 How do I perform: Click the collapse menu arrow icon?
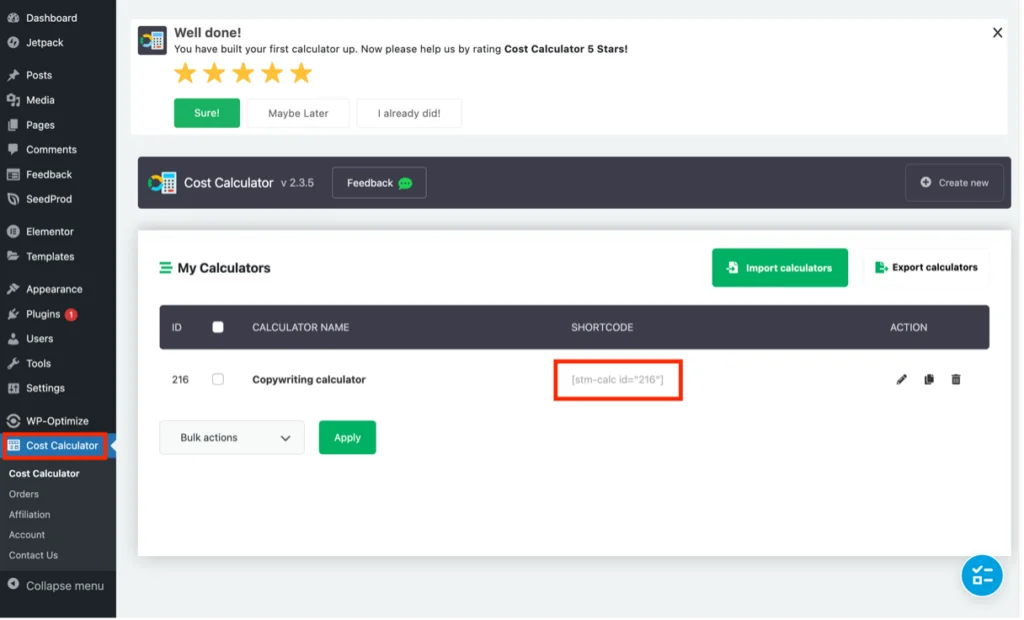pyautogui.click(x=13, y=585)
